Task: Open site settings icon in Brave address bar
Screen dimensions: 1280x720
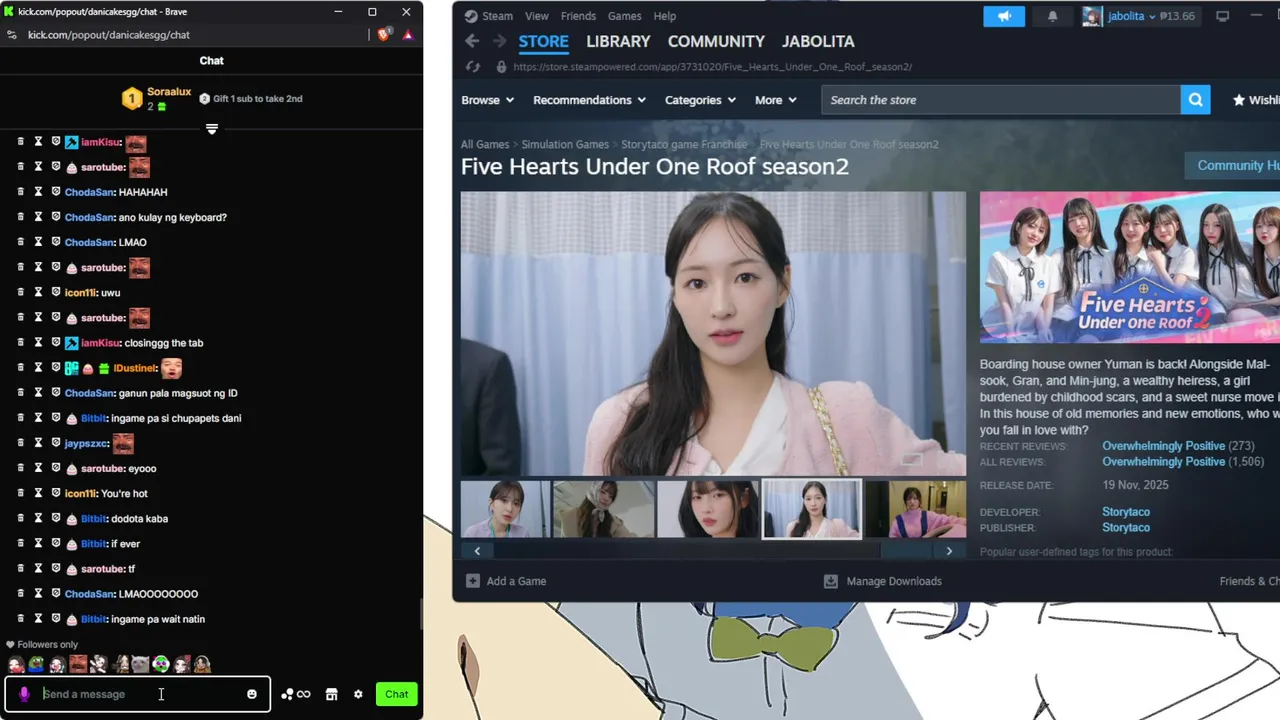Action: tap(12, 34)
